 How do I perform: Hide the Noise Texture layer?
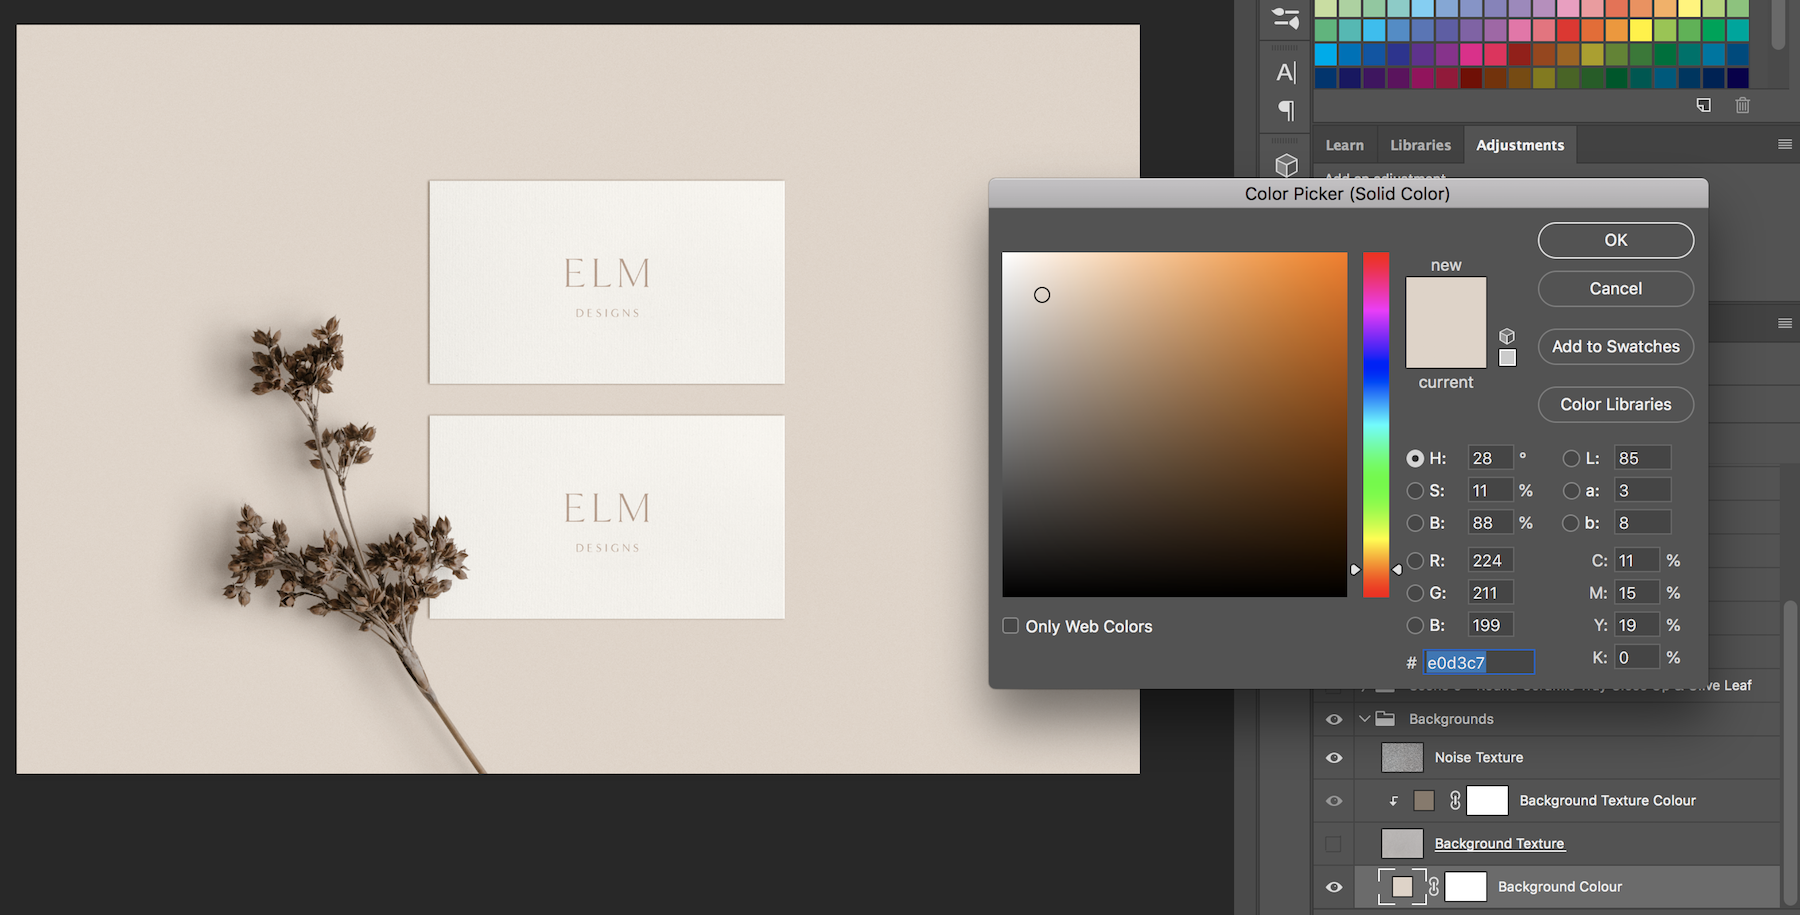pos(1334,758)
